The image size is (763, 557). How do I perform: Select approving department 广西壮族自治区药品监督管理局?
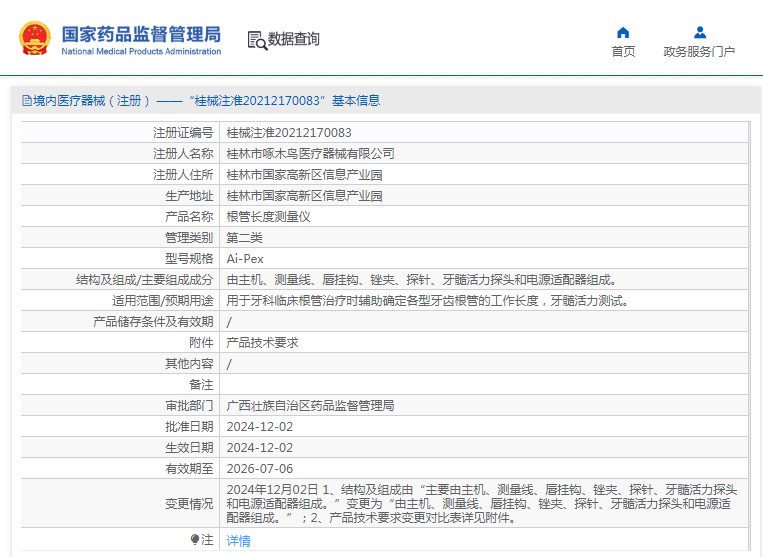[x=310, y=405]
